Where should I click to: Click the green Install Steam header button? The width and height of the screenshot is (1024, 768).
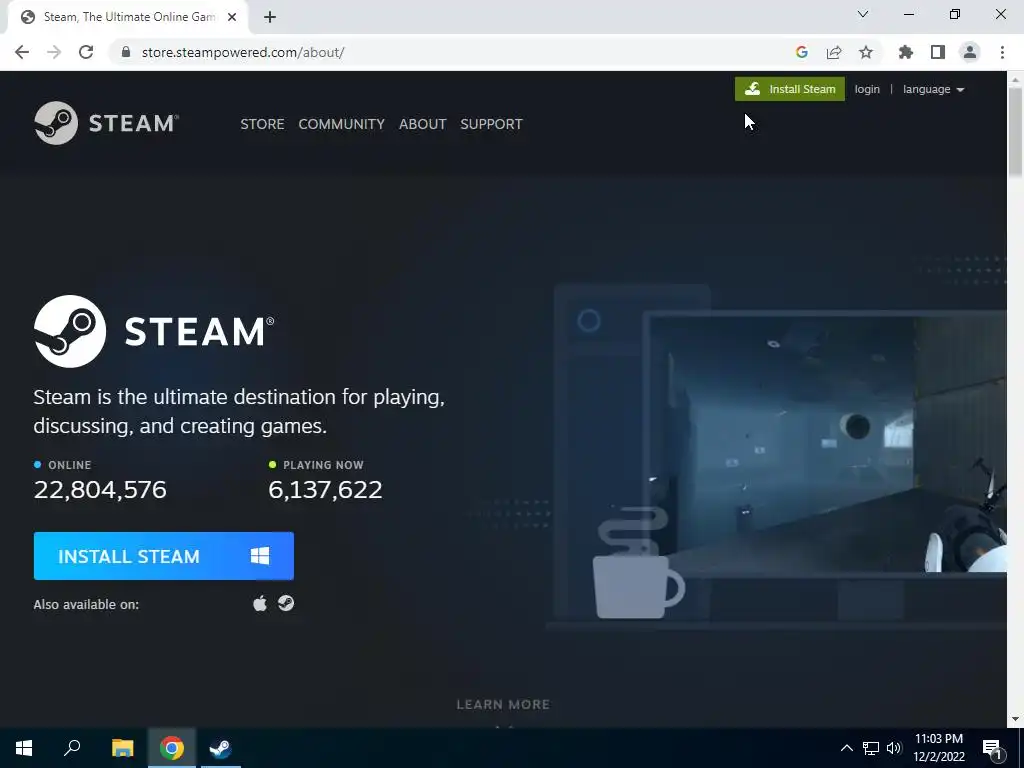[x=790, y=89]
